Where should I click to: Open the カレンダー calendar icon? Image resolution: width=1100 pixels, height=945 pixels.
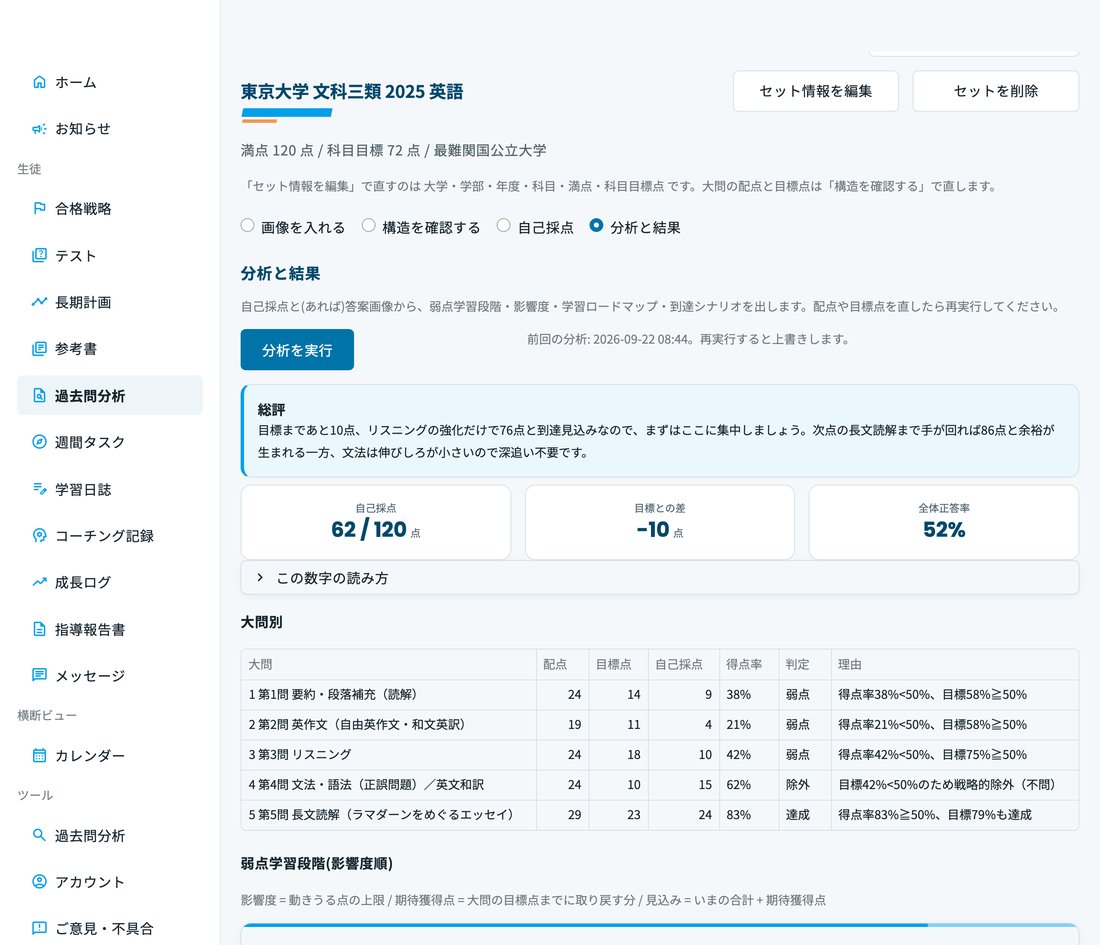(x=39, y=756)
